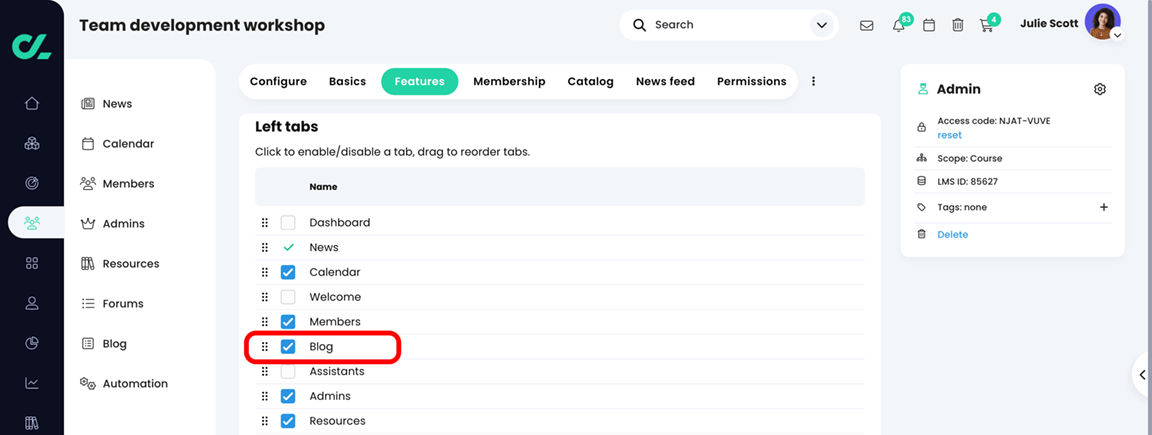Click the Name column header
The image size is (1152, 435).
[323, 187]
